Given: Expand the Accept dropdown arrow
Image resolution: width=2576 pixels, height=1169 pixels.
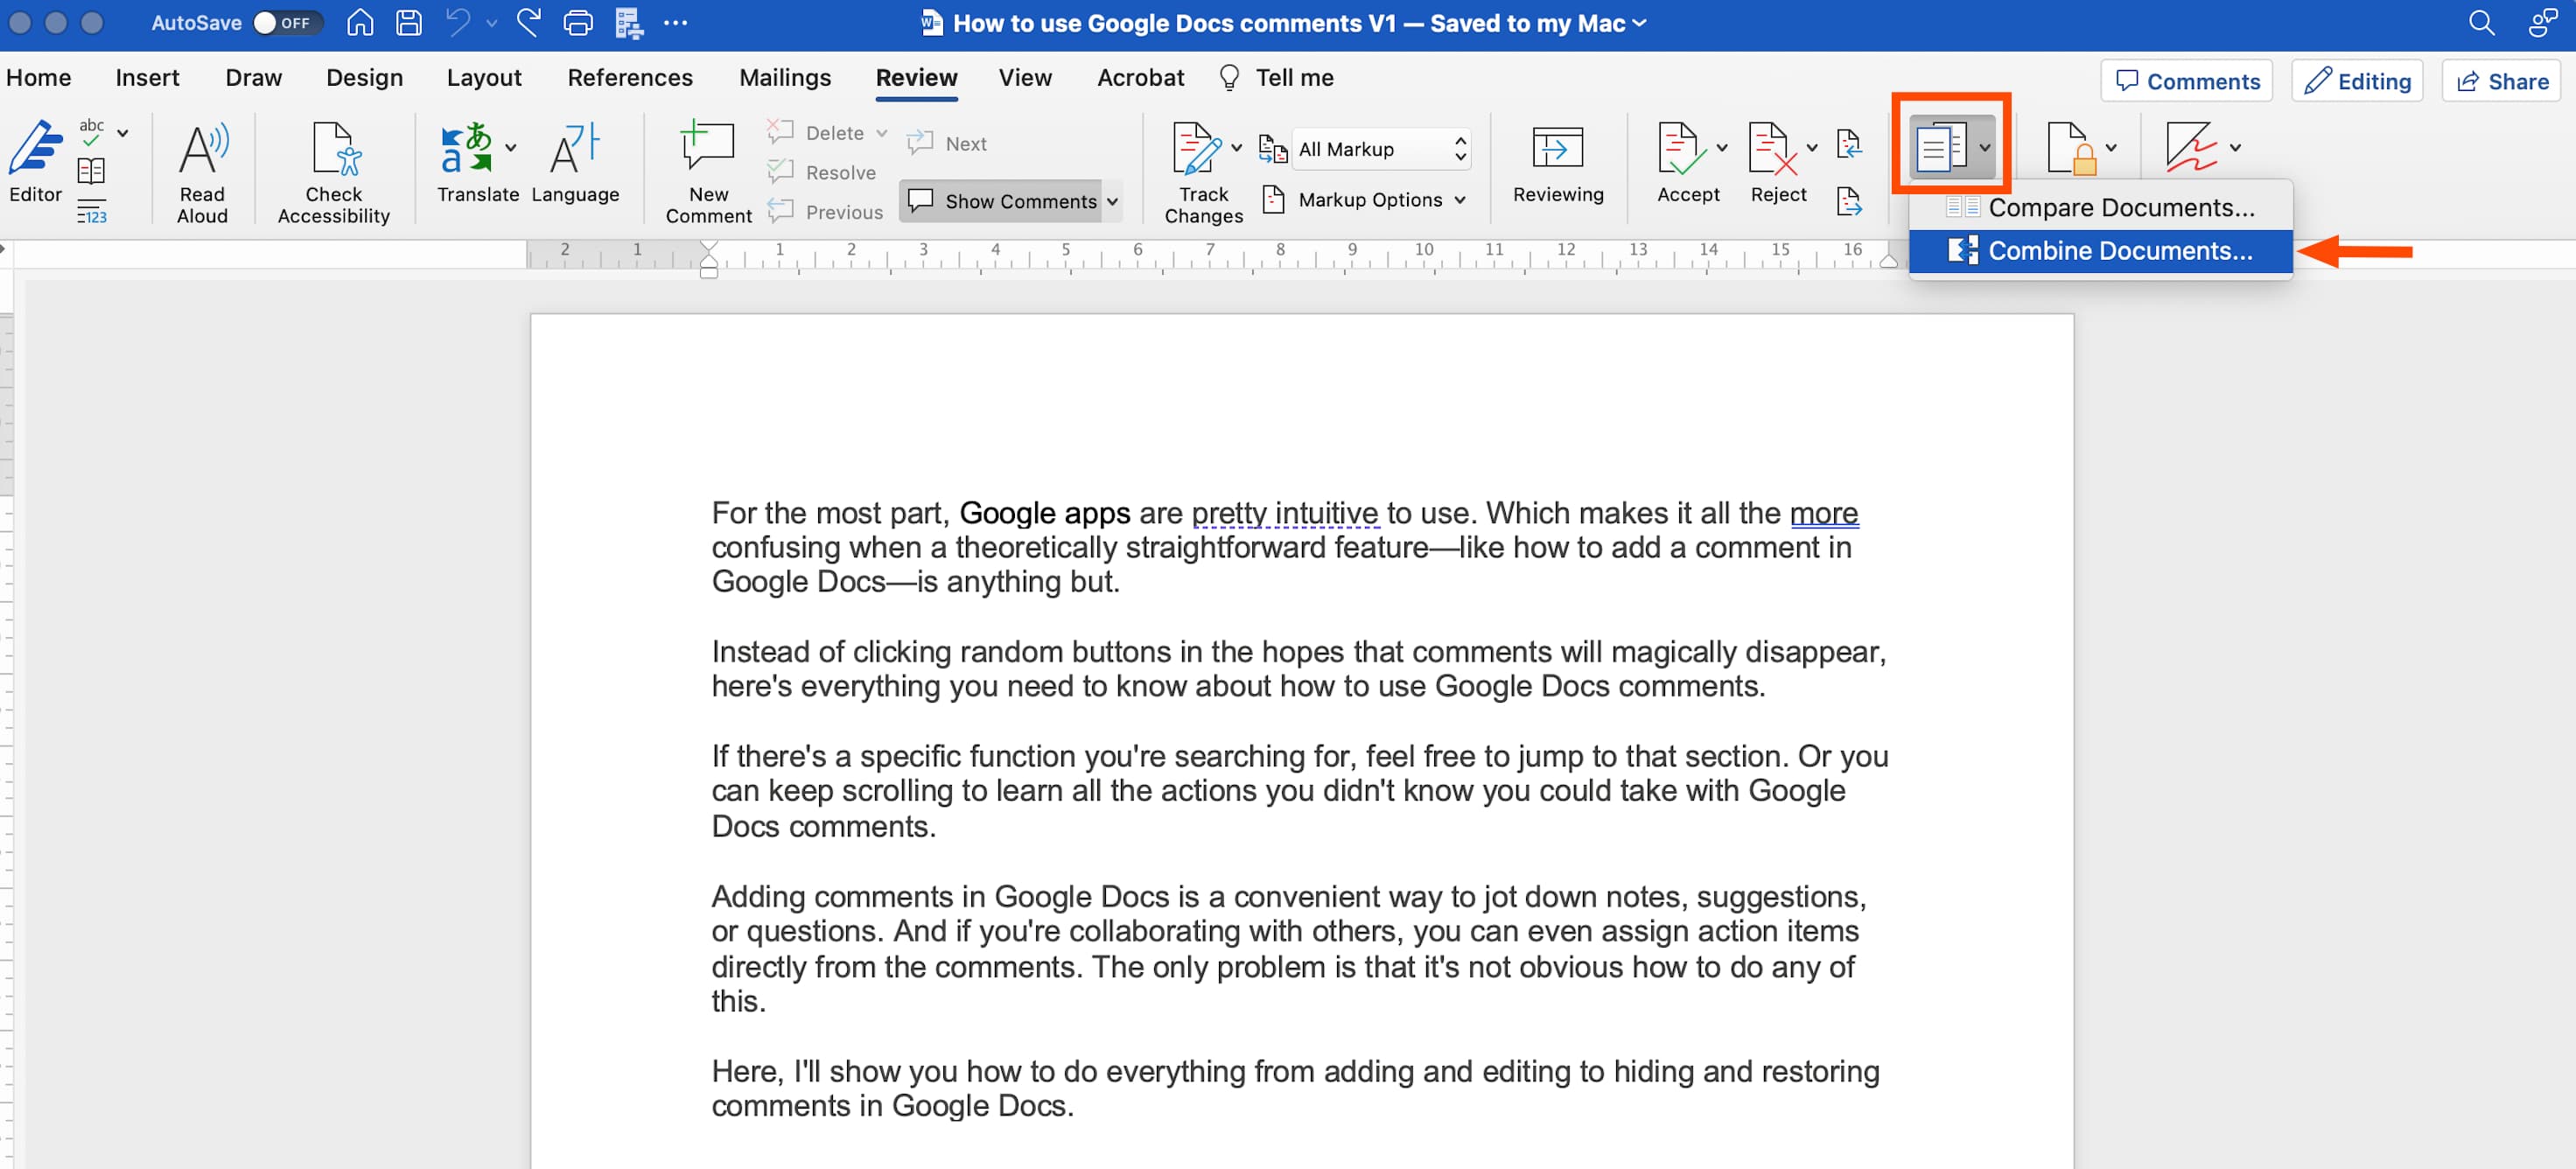Looking at the screenshot, I should click(x=1721, y=148).
